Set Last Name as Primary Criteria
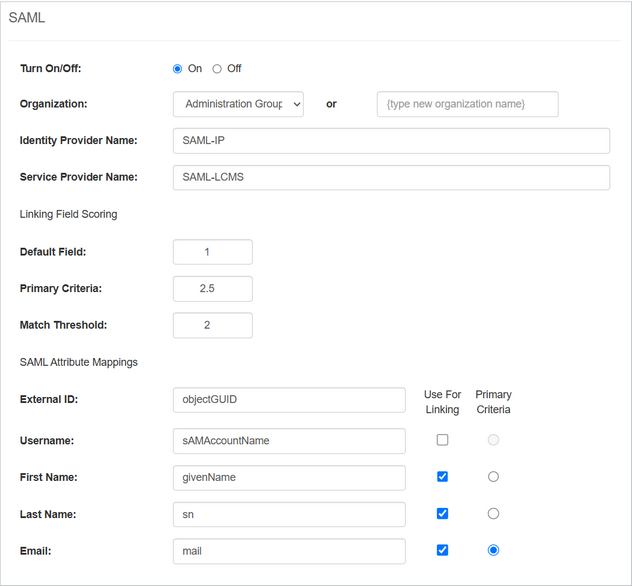This screenshot has height=586, width=632. [493, 513]
